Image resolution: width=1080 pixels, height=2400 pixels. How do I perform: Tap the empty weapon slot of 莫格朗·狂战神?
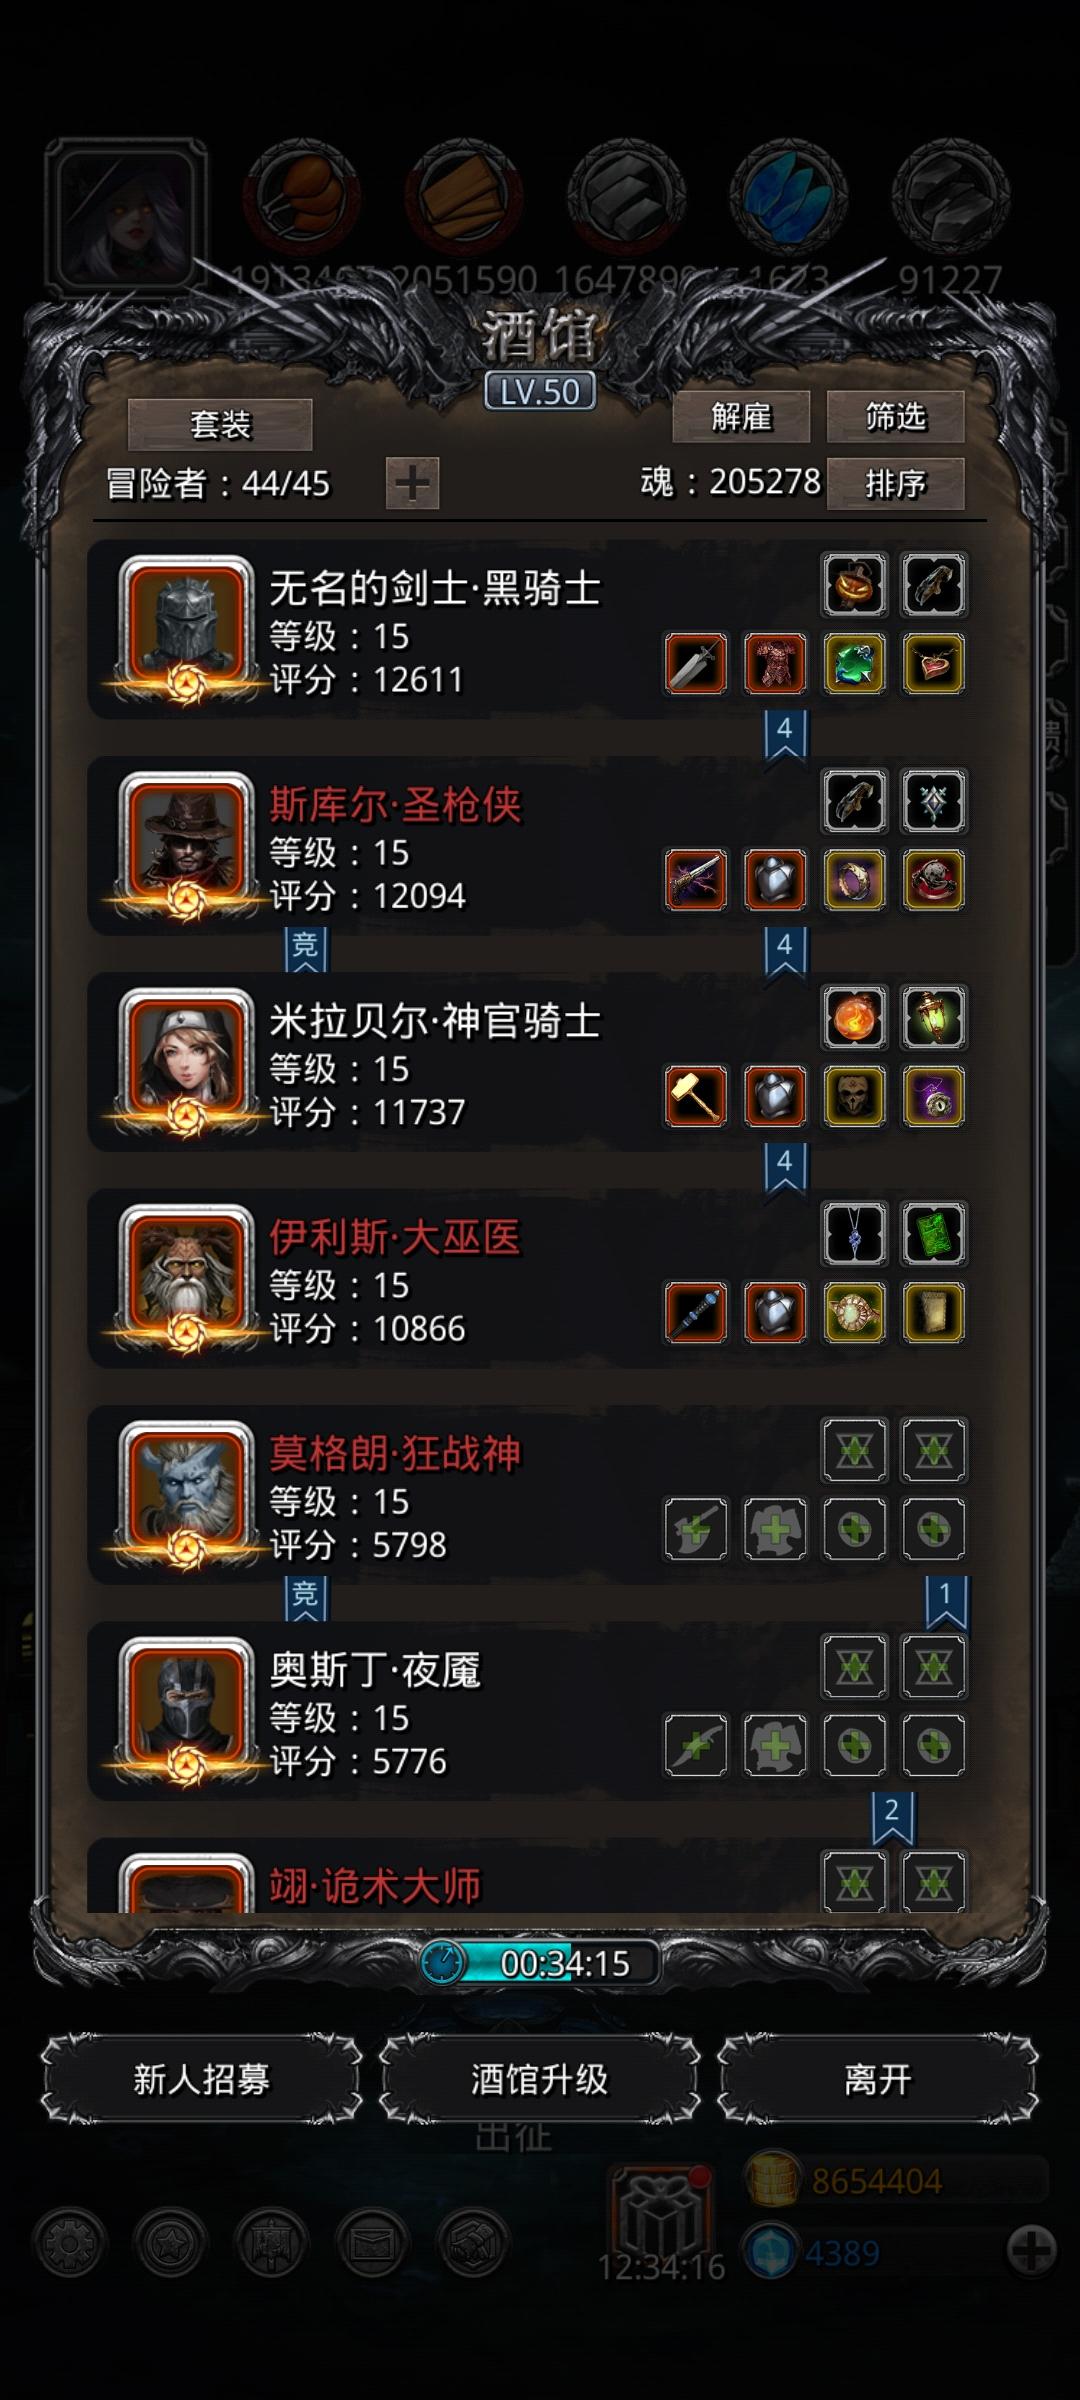tap(696, 1529)
